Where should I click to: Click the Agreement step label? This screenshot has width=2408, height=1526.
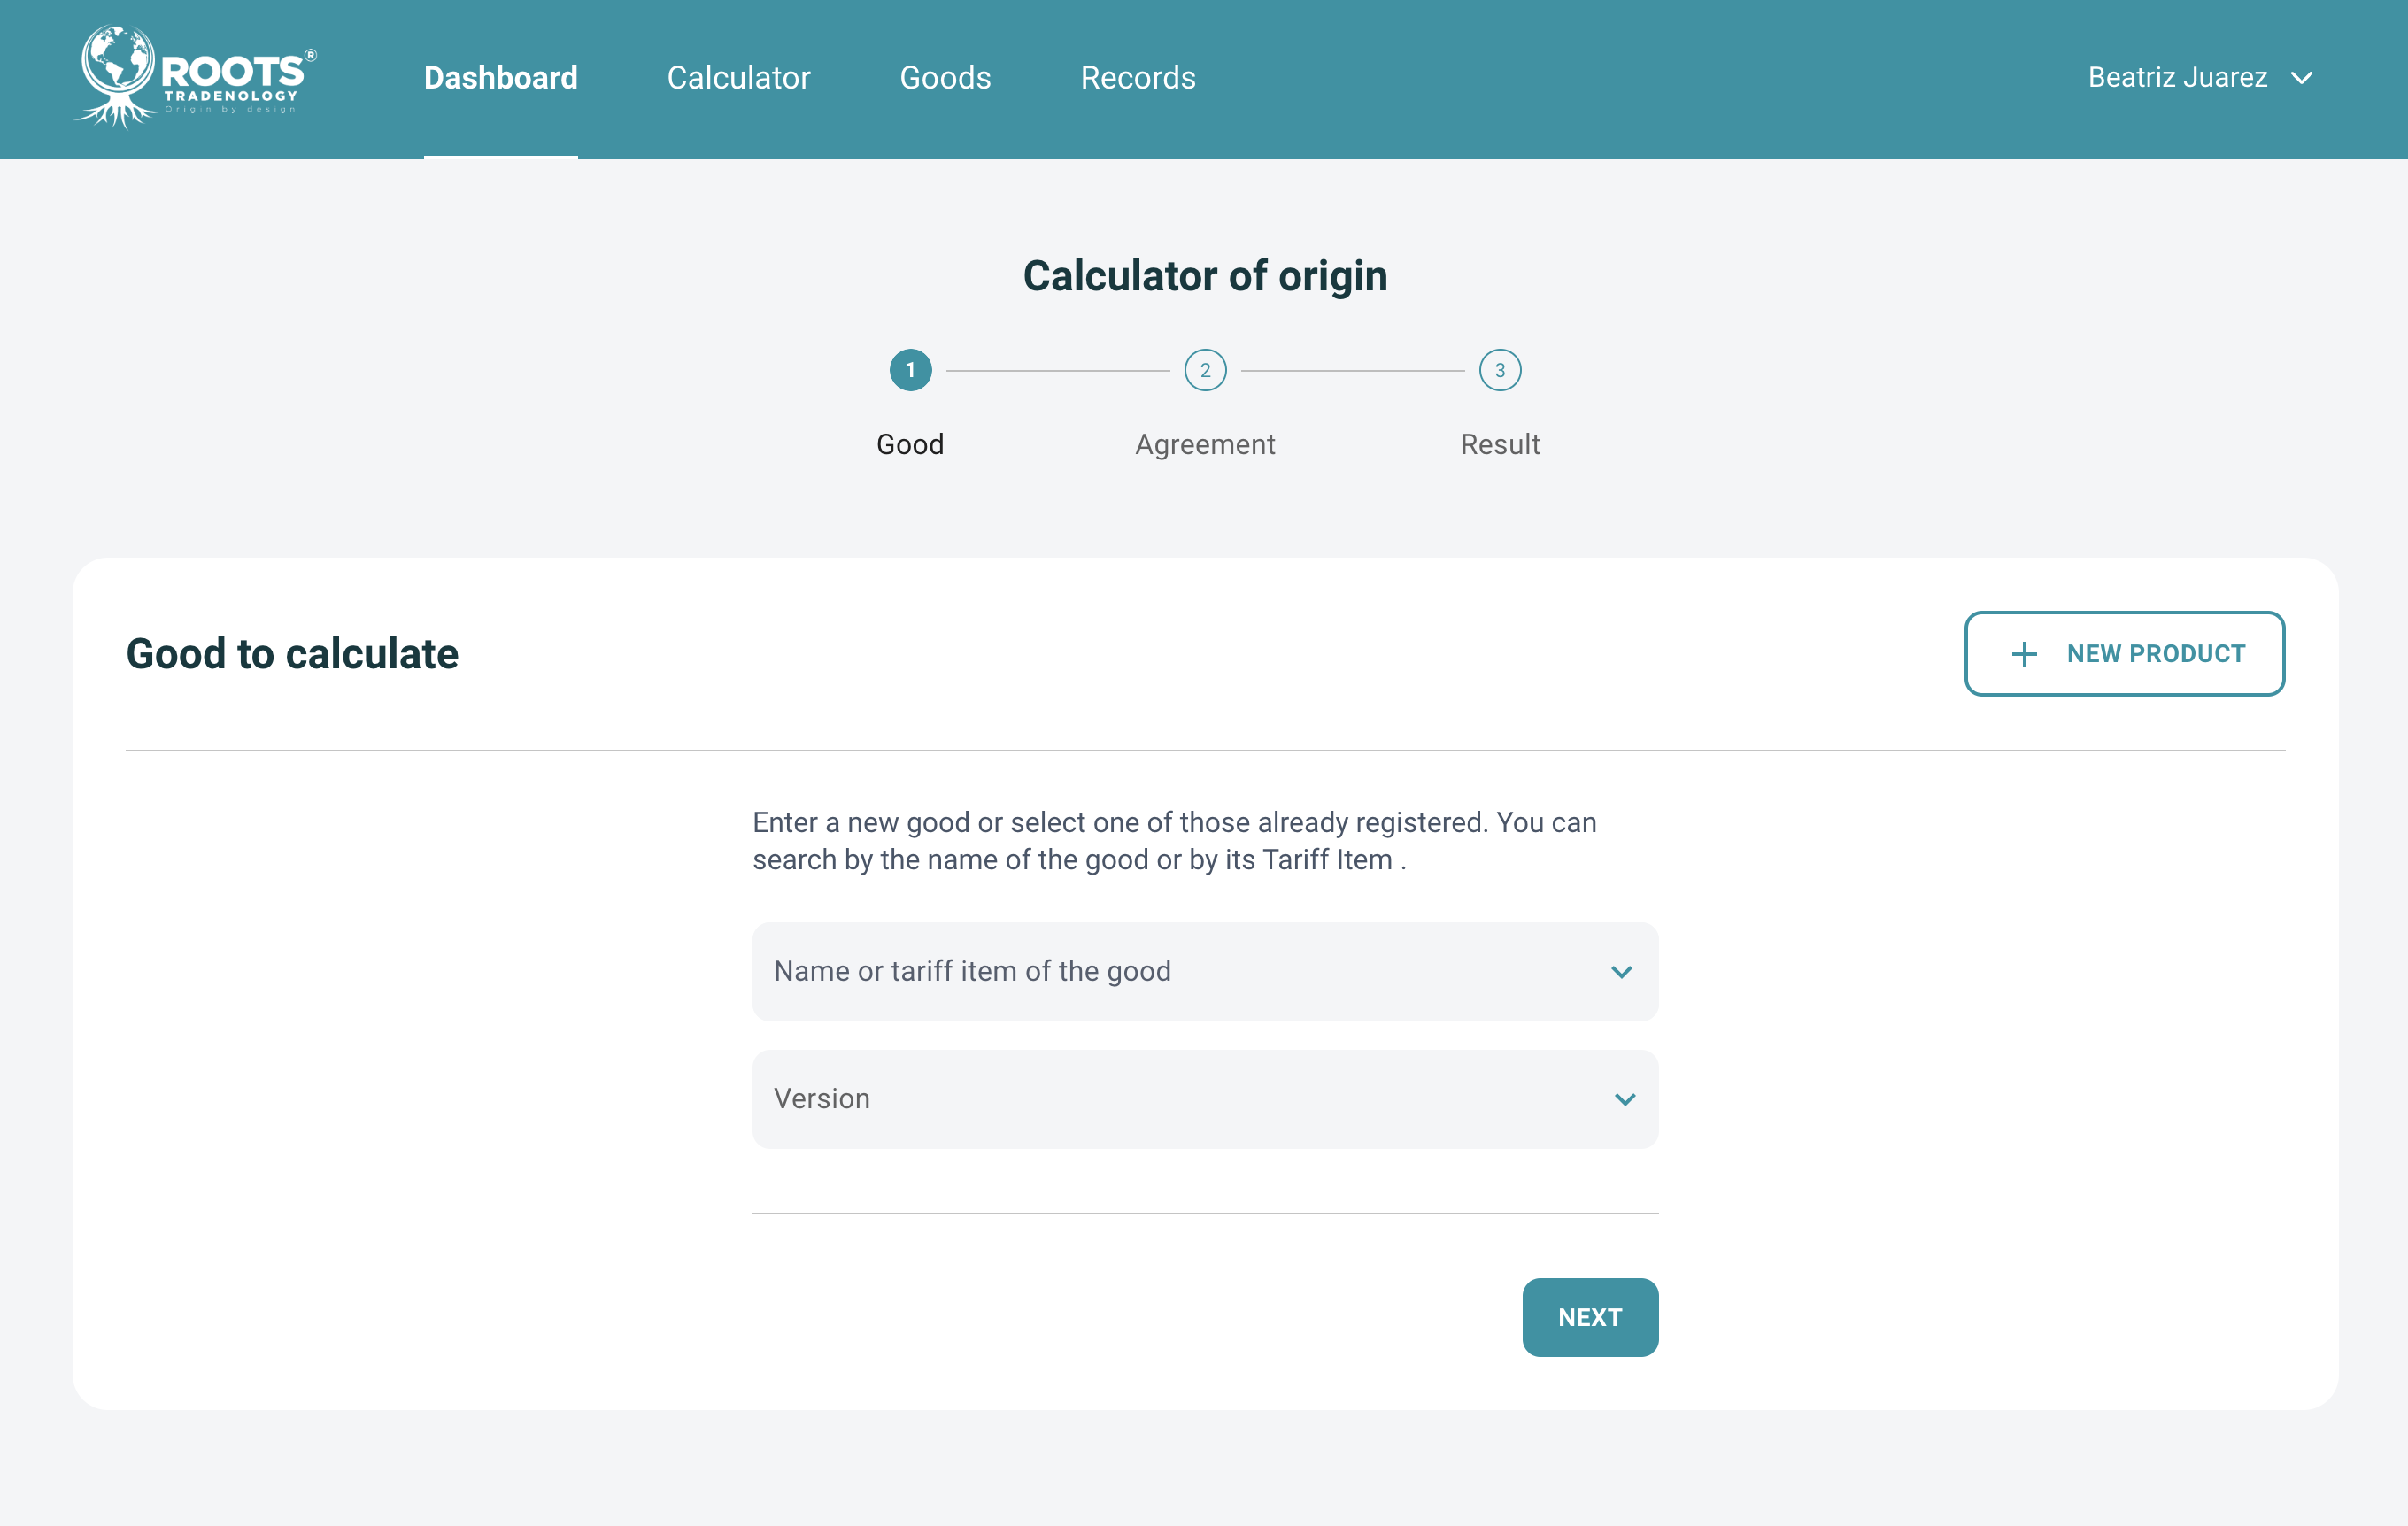click(x=1205, y=444)
